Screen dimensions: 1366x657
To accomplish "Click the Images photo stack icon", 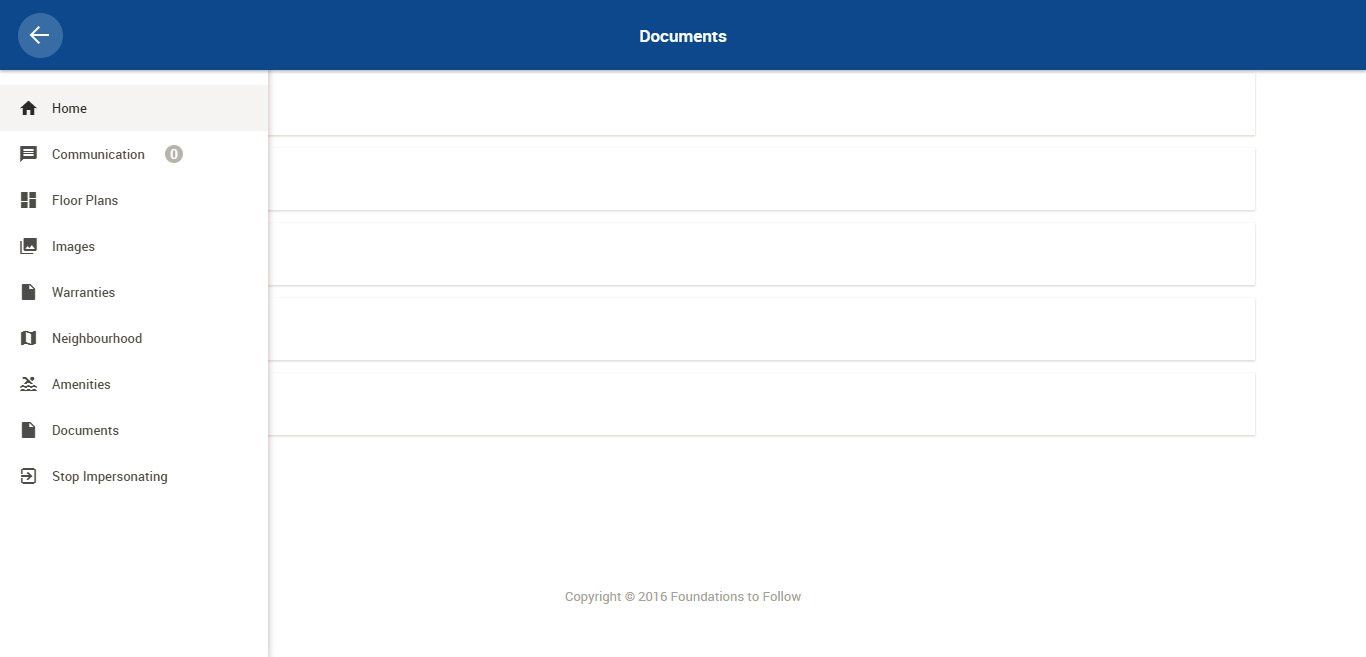I will pos(29,246).
